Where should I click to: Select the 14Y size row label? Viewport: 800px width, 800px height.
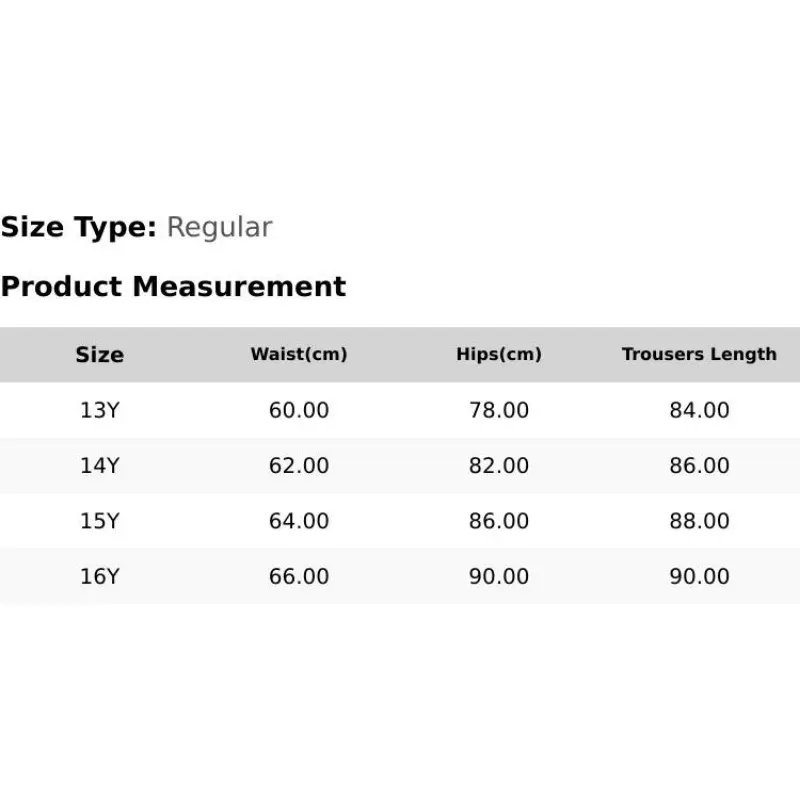tap(99, 466)
